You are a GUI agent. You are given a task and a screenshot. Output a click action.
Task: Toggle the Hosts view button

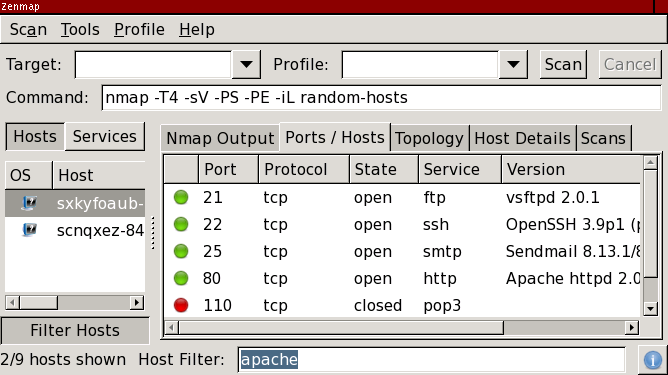click(x=35, y=136)
